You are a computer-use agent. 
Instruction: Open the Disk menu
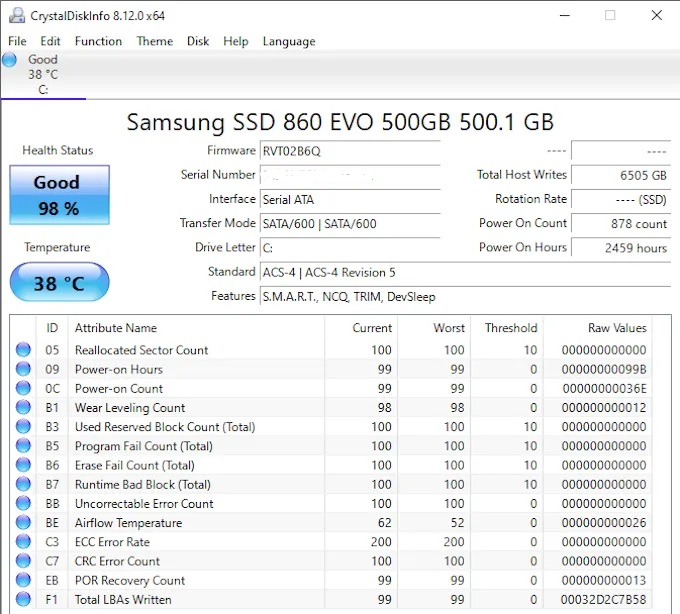(x=198, y=41)
